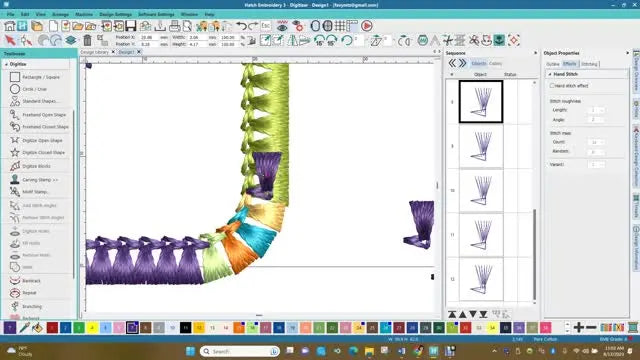The width and height of the screenshot is (640, 360).
Task: Open Windows Start menu
Action: coord(190,351)
